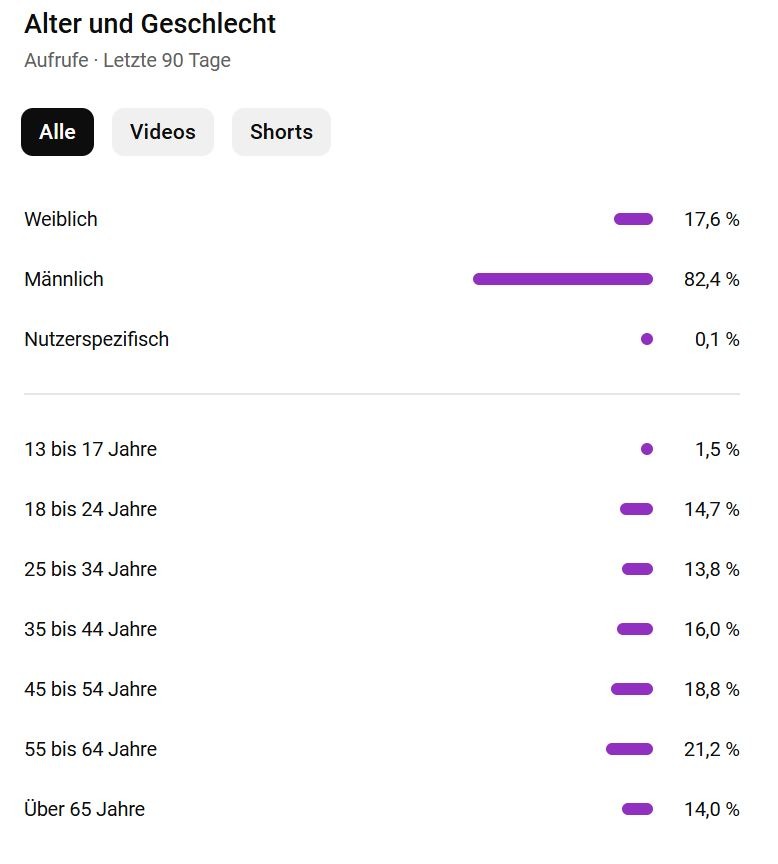Click the 25 bis 34 Jahre bar
Screen dimensions: 778x864
coord(637,569)
